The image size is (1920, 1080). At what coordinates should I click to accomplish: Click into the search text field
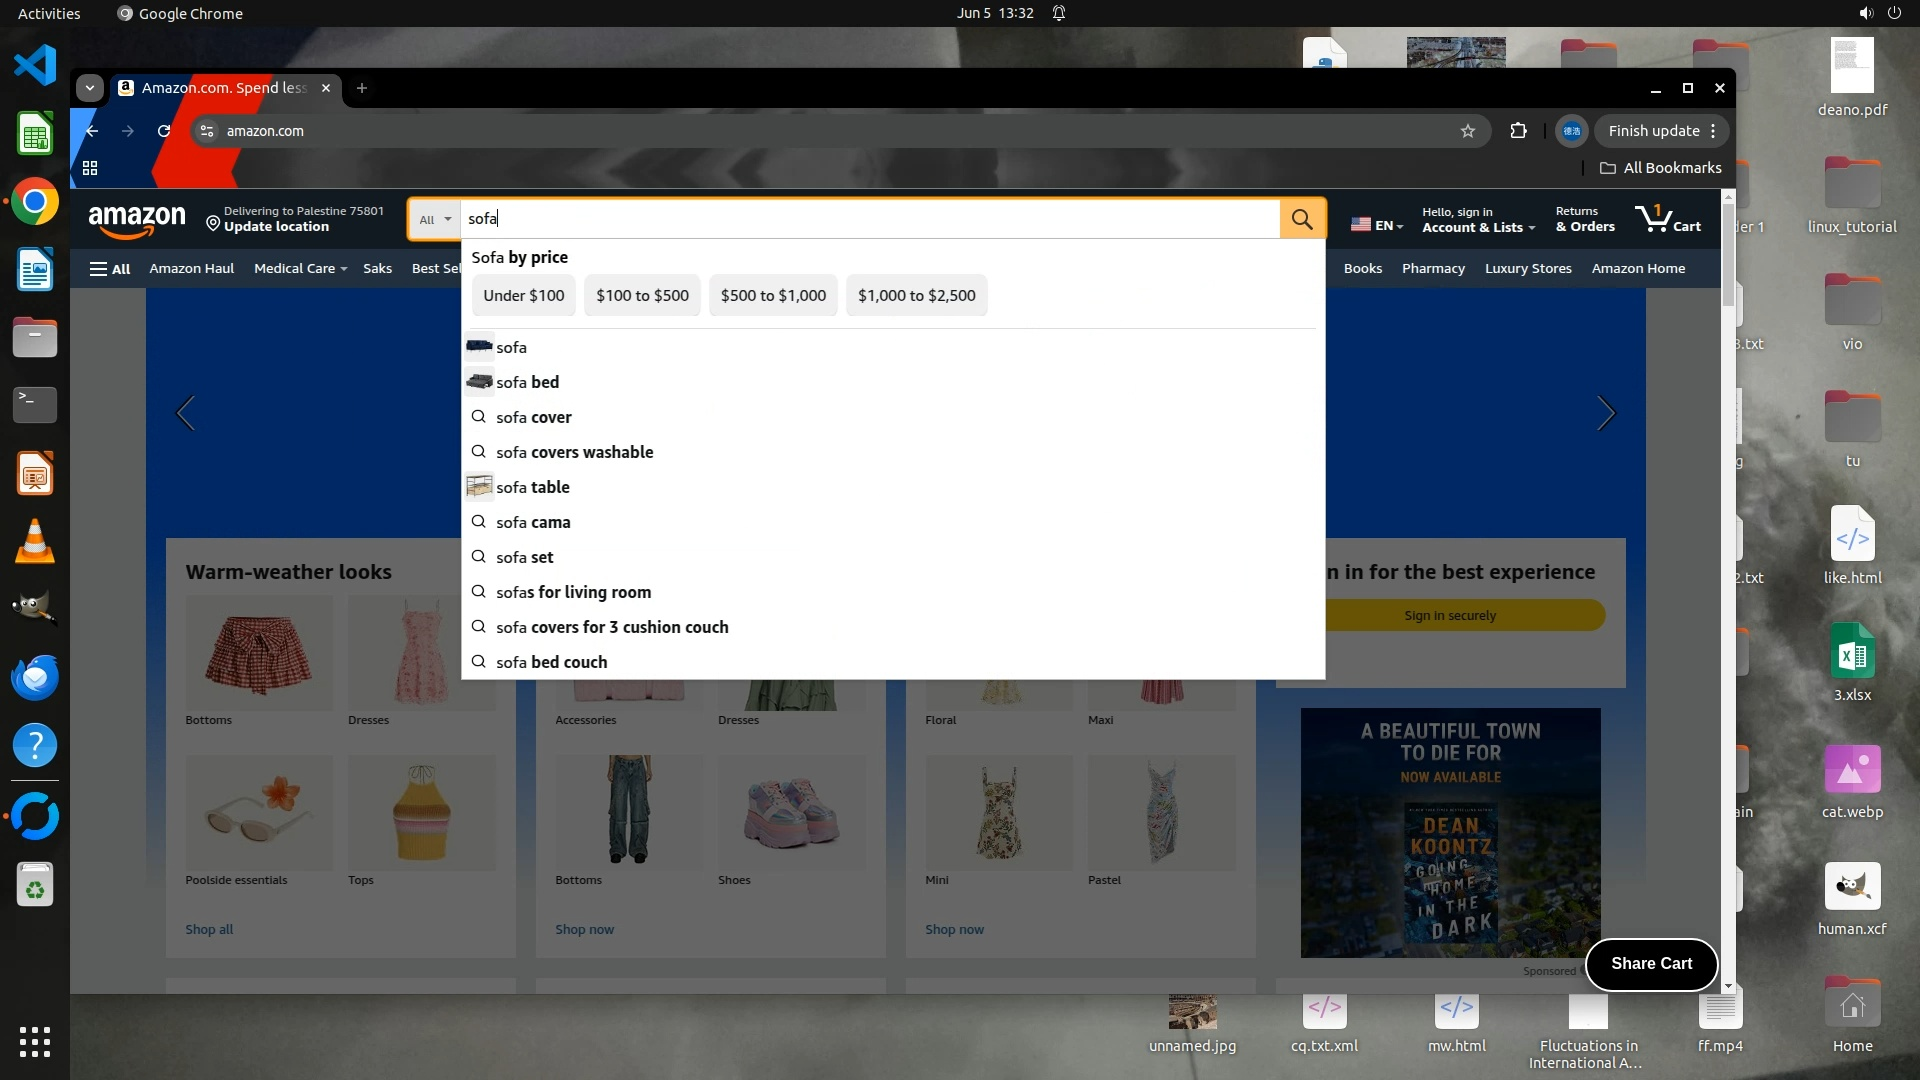870,219
